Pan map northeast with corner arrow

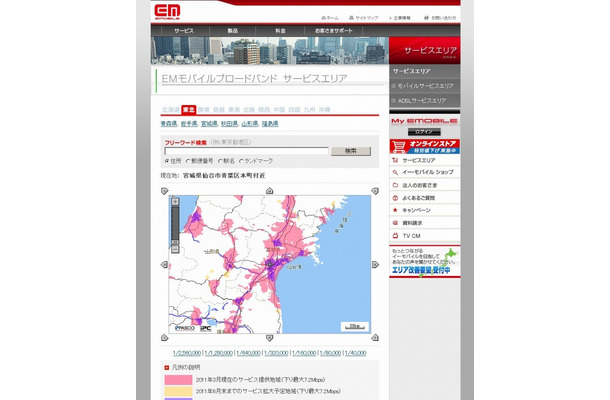pyautogui.click(x=375, y=191)
